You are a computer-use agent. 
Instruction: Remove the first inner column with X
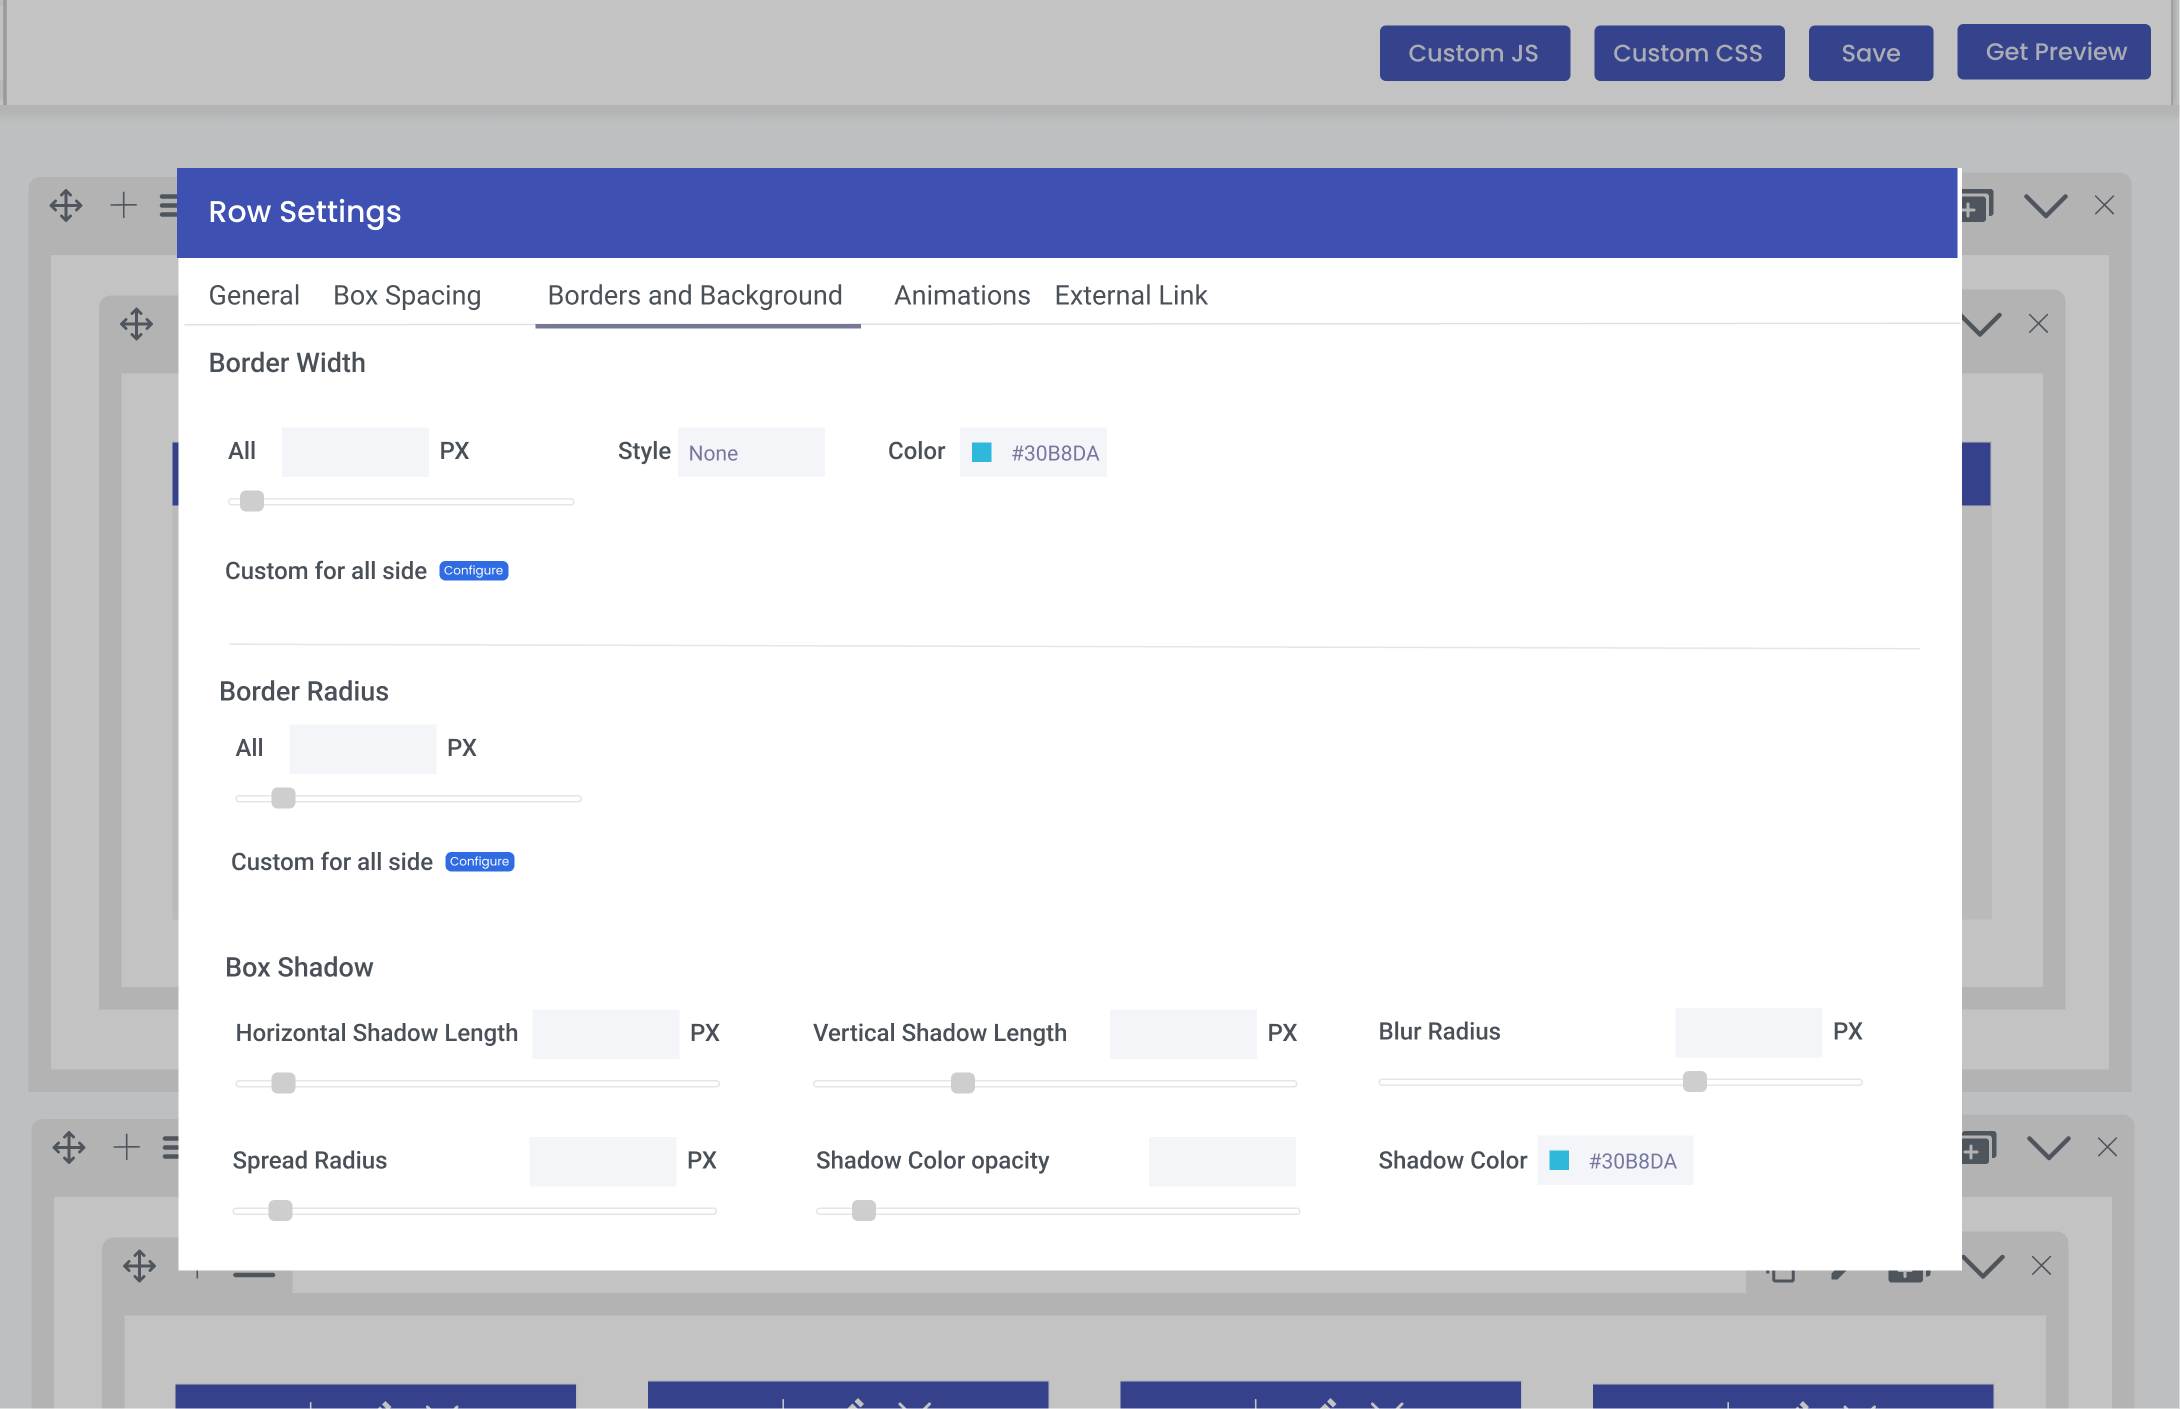pos(2038,324)
